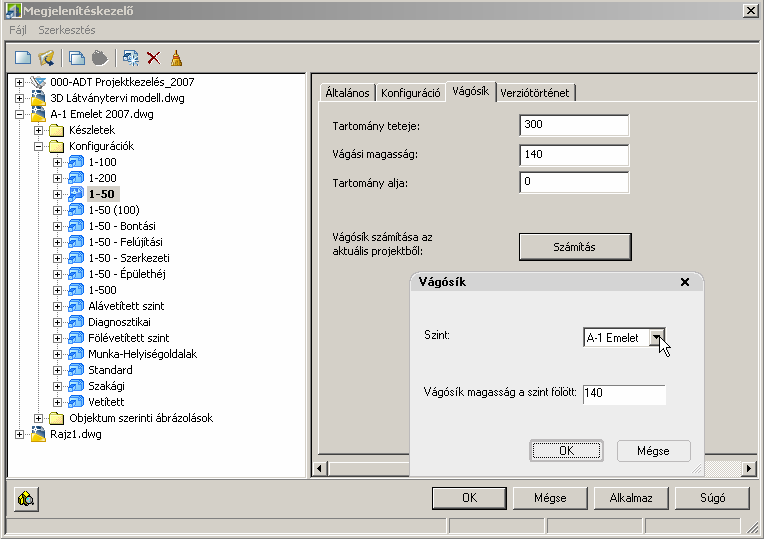The image size is (764, 539).
Task: Collapse the A-1 Emelet 2007.dwg node
Action: click(19, 115)
